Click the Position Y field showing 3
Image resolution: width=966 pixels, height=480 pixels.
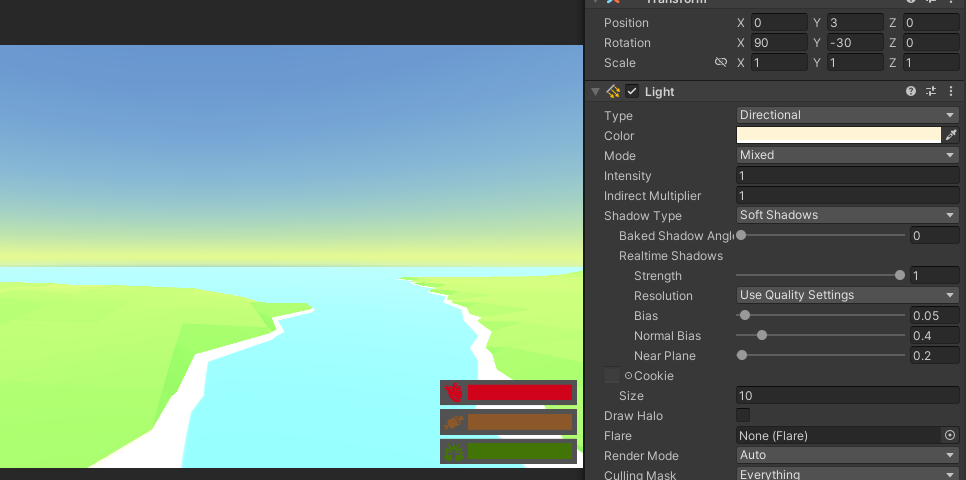coord(855,23)
